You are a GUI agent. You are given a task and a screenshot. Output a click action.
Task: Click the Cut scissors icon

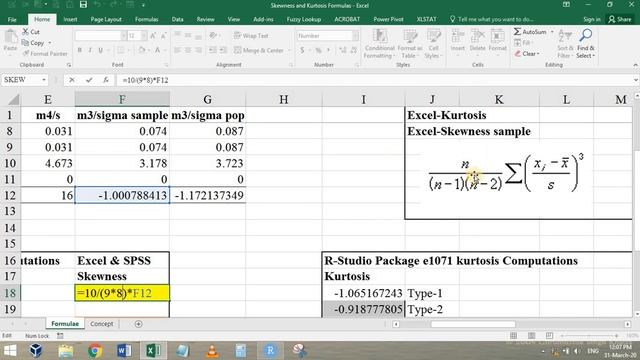tap(26, 31)
